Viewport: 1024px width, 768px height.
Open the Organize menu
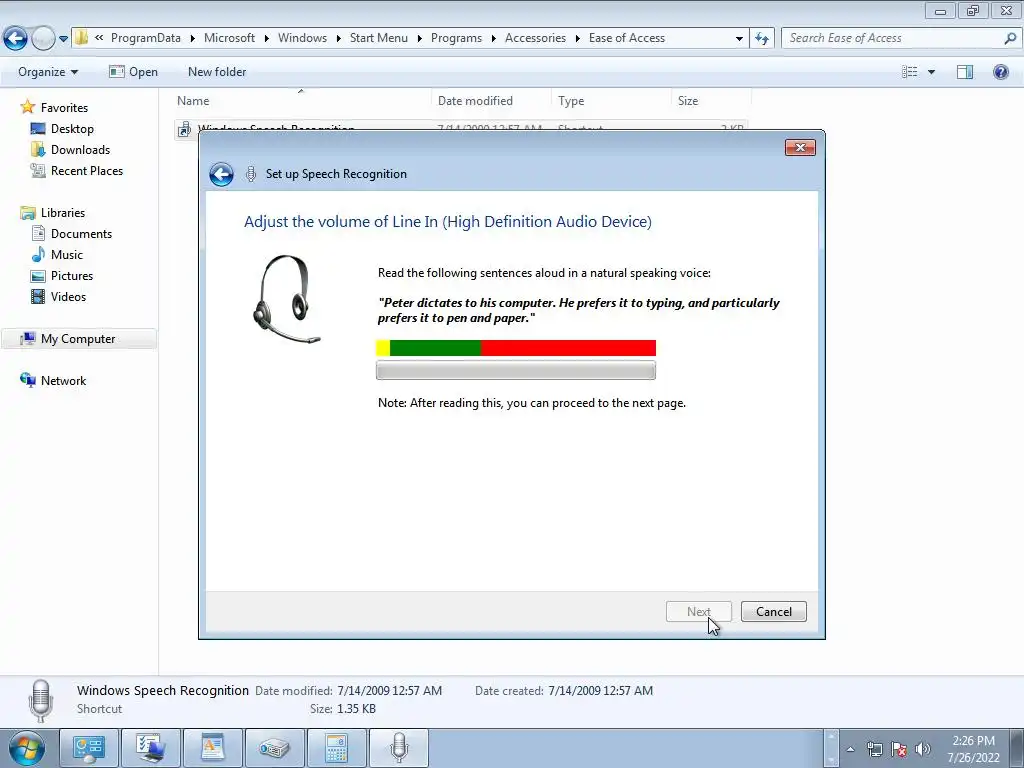point(48,72)
